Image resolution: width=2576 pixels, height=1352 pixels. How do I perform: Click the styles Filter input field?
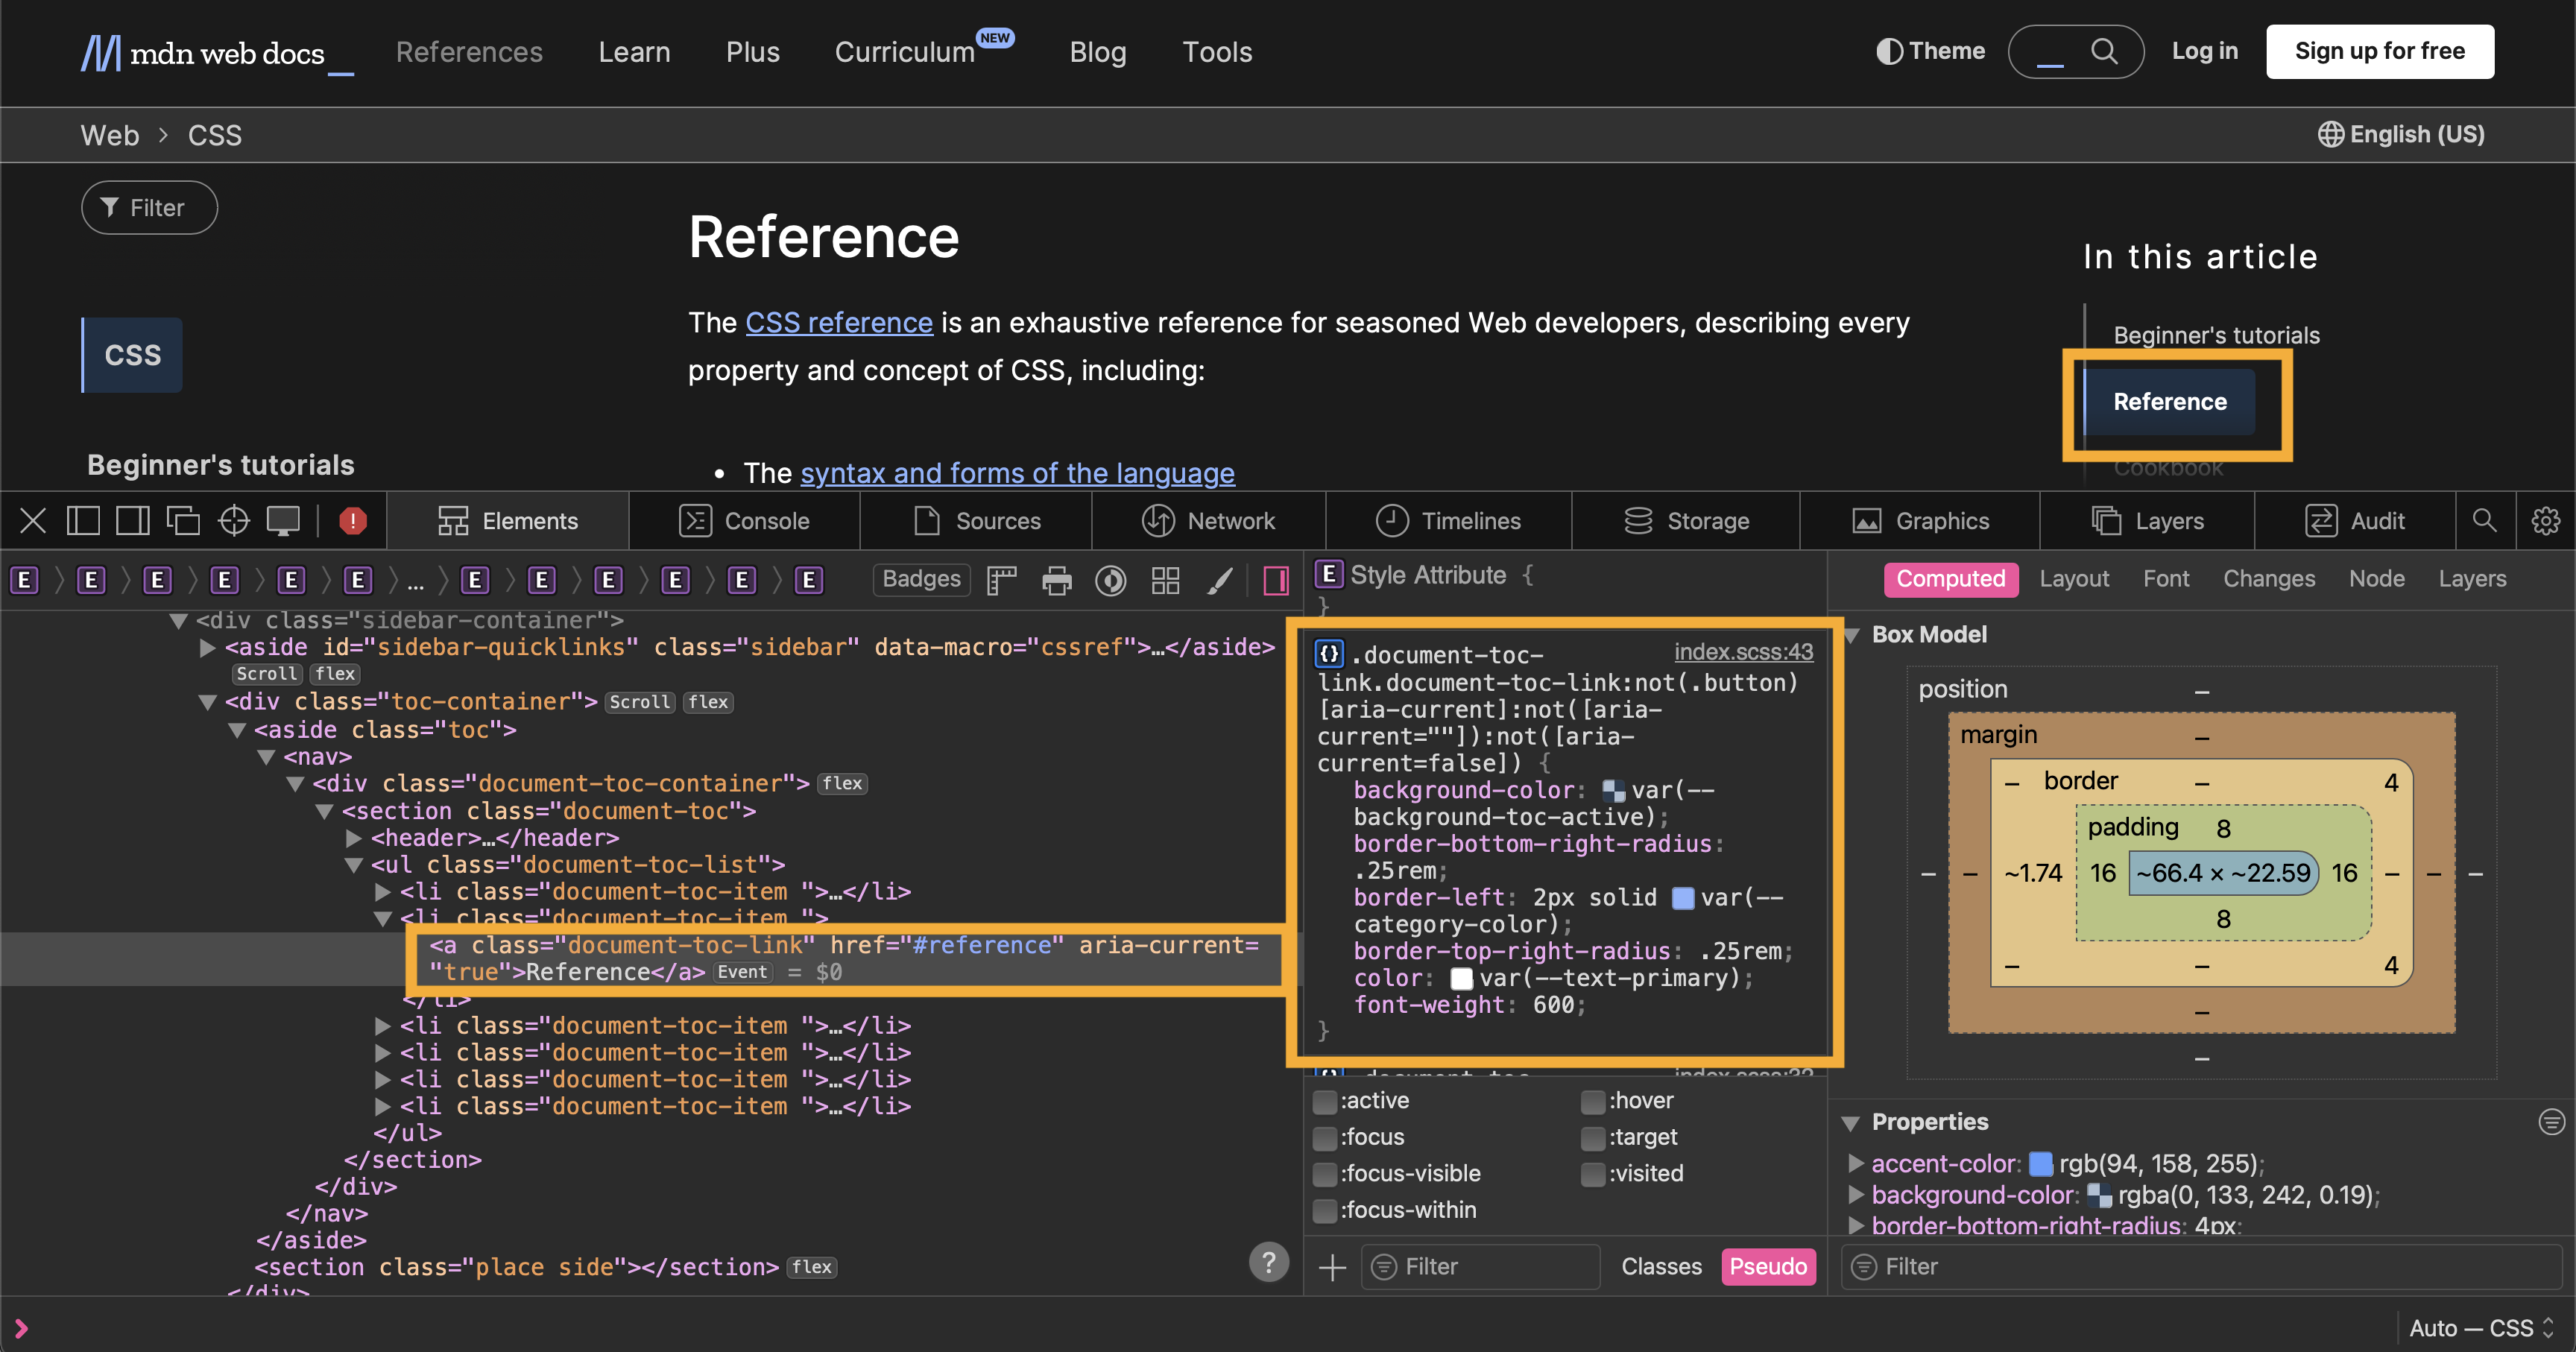[1480, 1267]
